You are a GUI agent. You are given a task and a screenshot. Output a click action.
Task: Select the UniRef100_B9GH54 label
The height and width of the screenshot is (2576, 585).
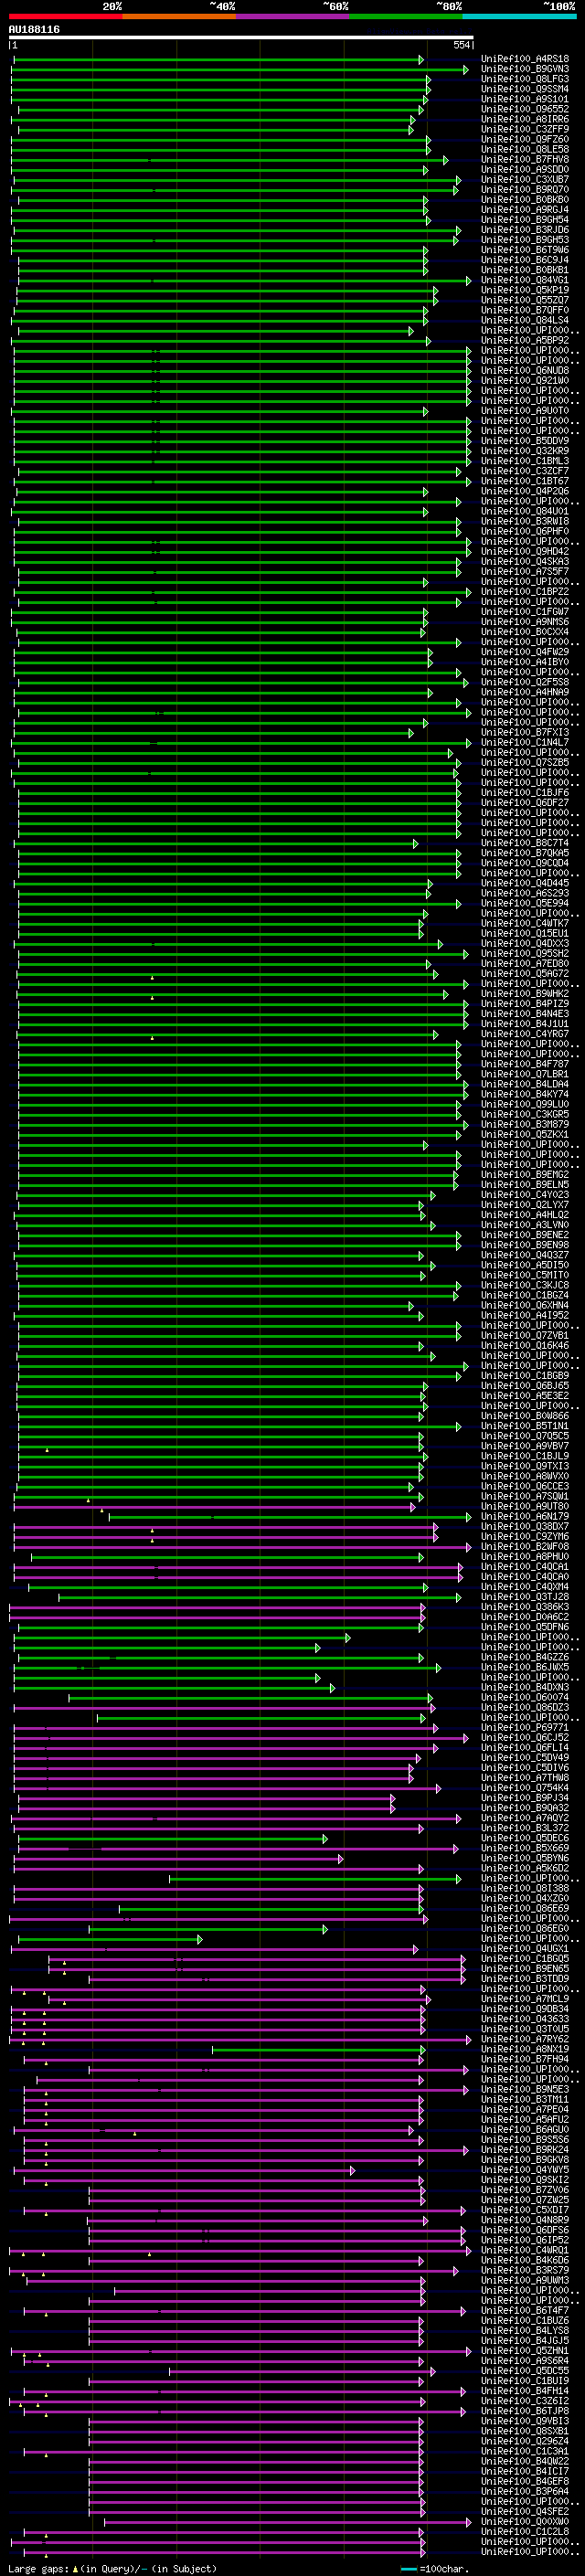pyautogui.click(x=525, y=220)
